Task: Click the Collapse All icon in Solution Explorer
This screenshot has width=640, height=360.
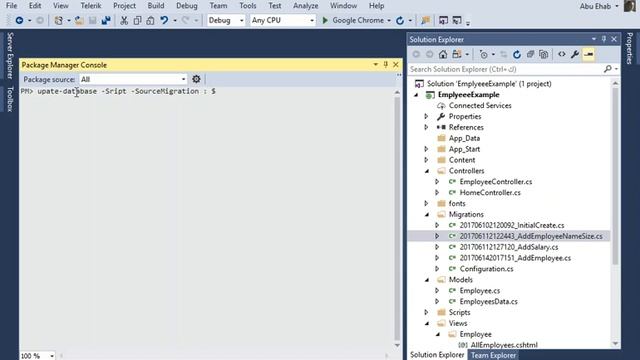Action: point(530,54)
